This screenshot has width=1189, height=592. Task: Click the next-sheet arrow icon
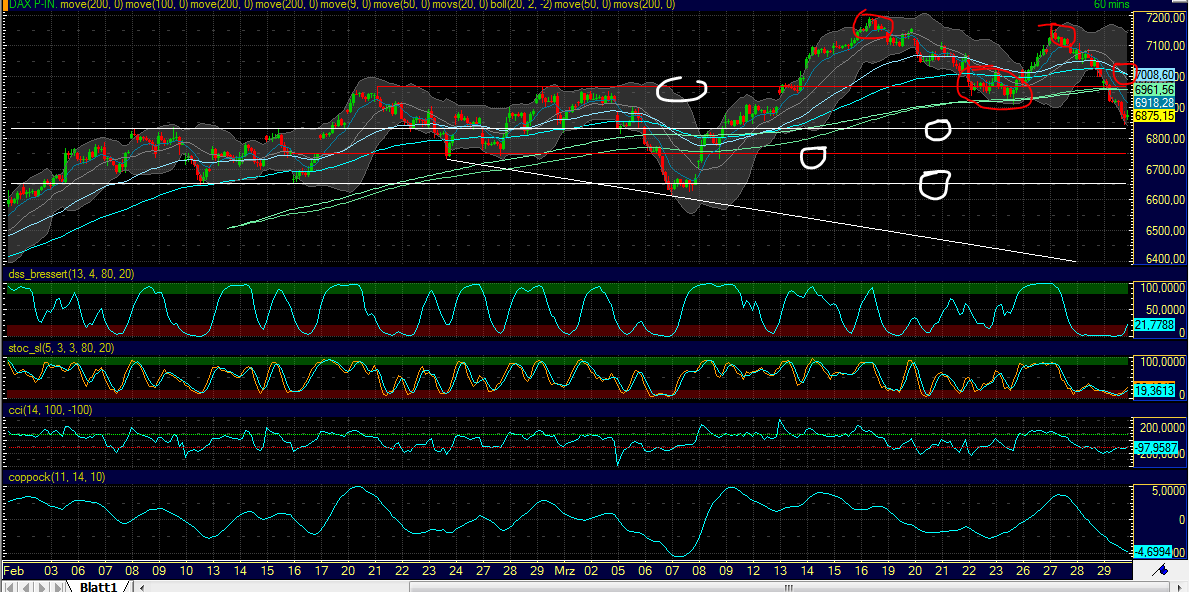click(42, 586)
